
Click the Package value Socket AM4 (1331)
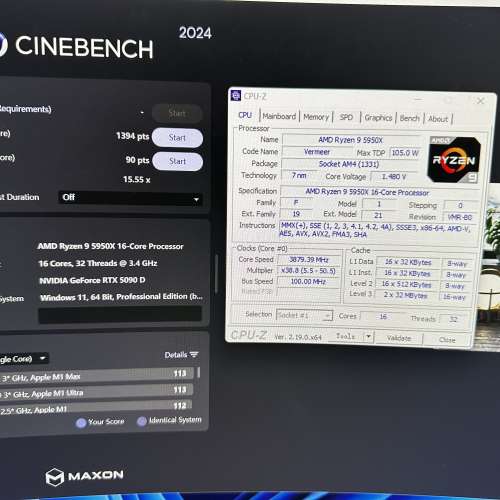[349, 164]
